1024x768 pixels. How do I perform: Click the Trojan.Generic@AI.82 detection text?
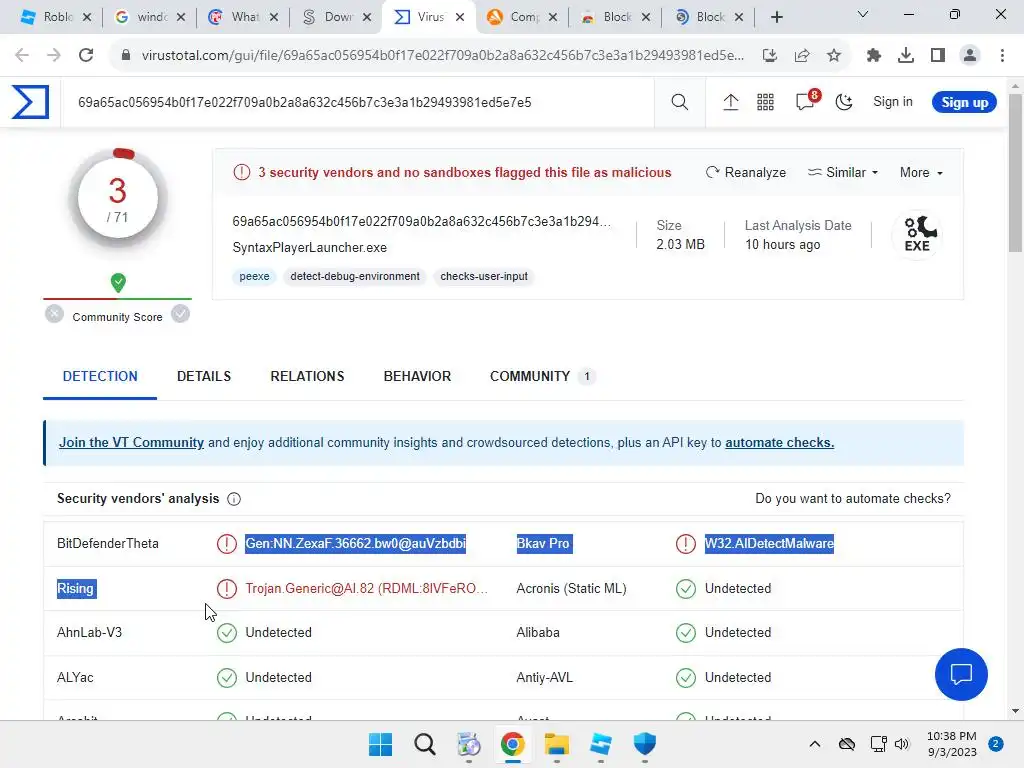coord(366,588)
